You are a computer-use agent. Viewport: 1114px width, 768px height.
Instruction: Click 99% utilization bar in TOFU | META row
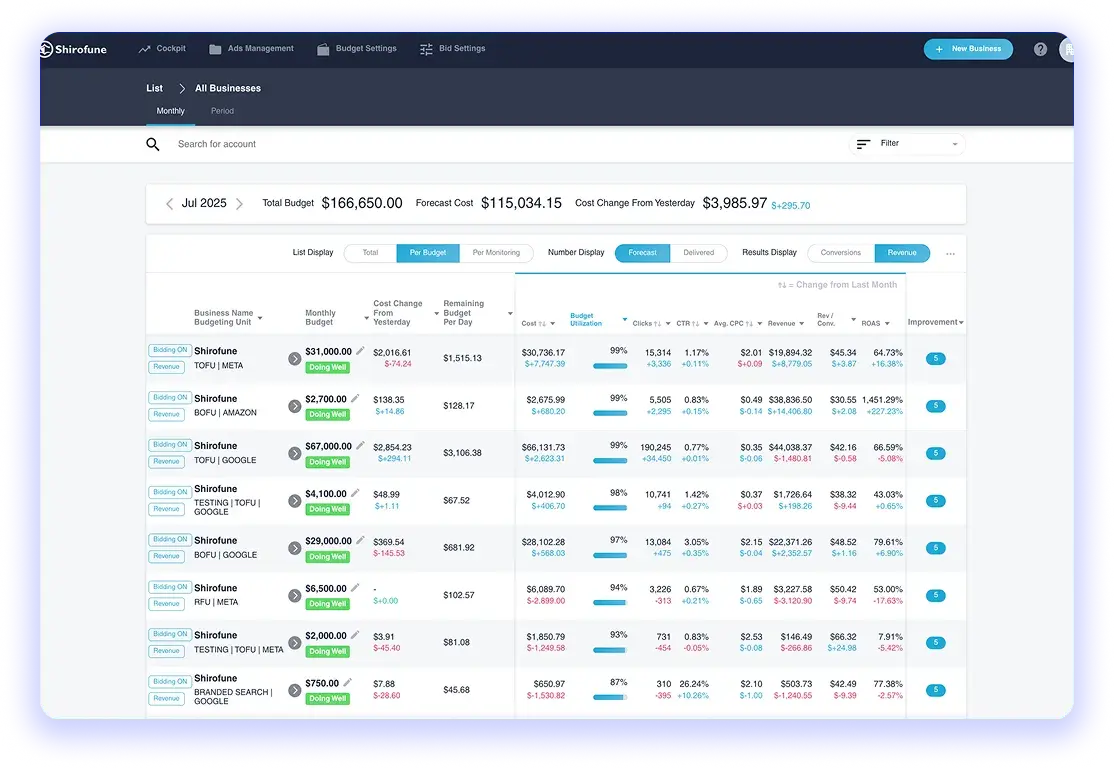click(610, 367)
